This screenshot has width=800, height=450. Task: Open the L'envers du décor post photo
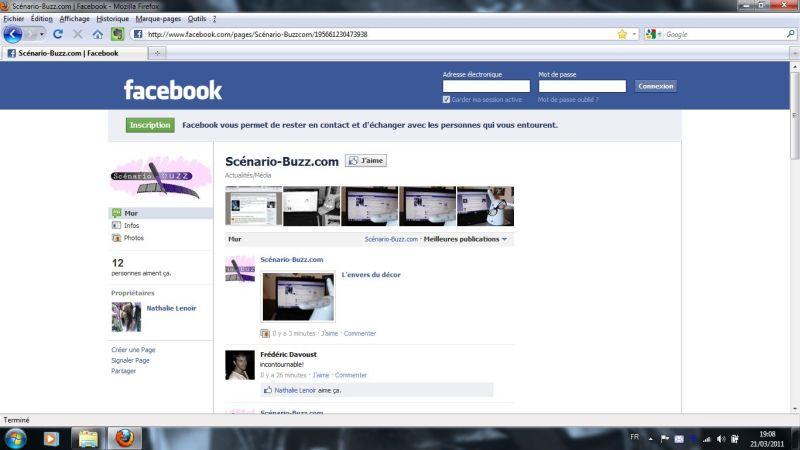click(298, 296)
